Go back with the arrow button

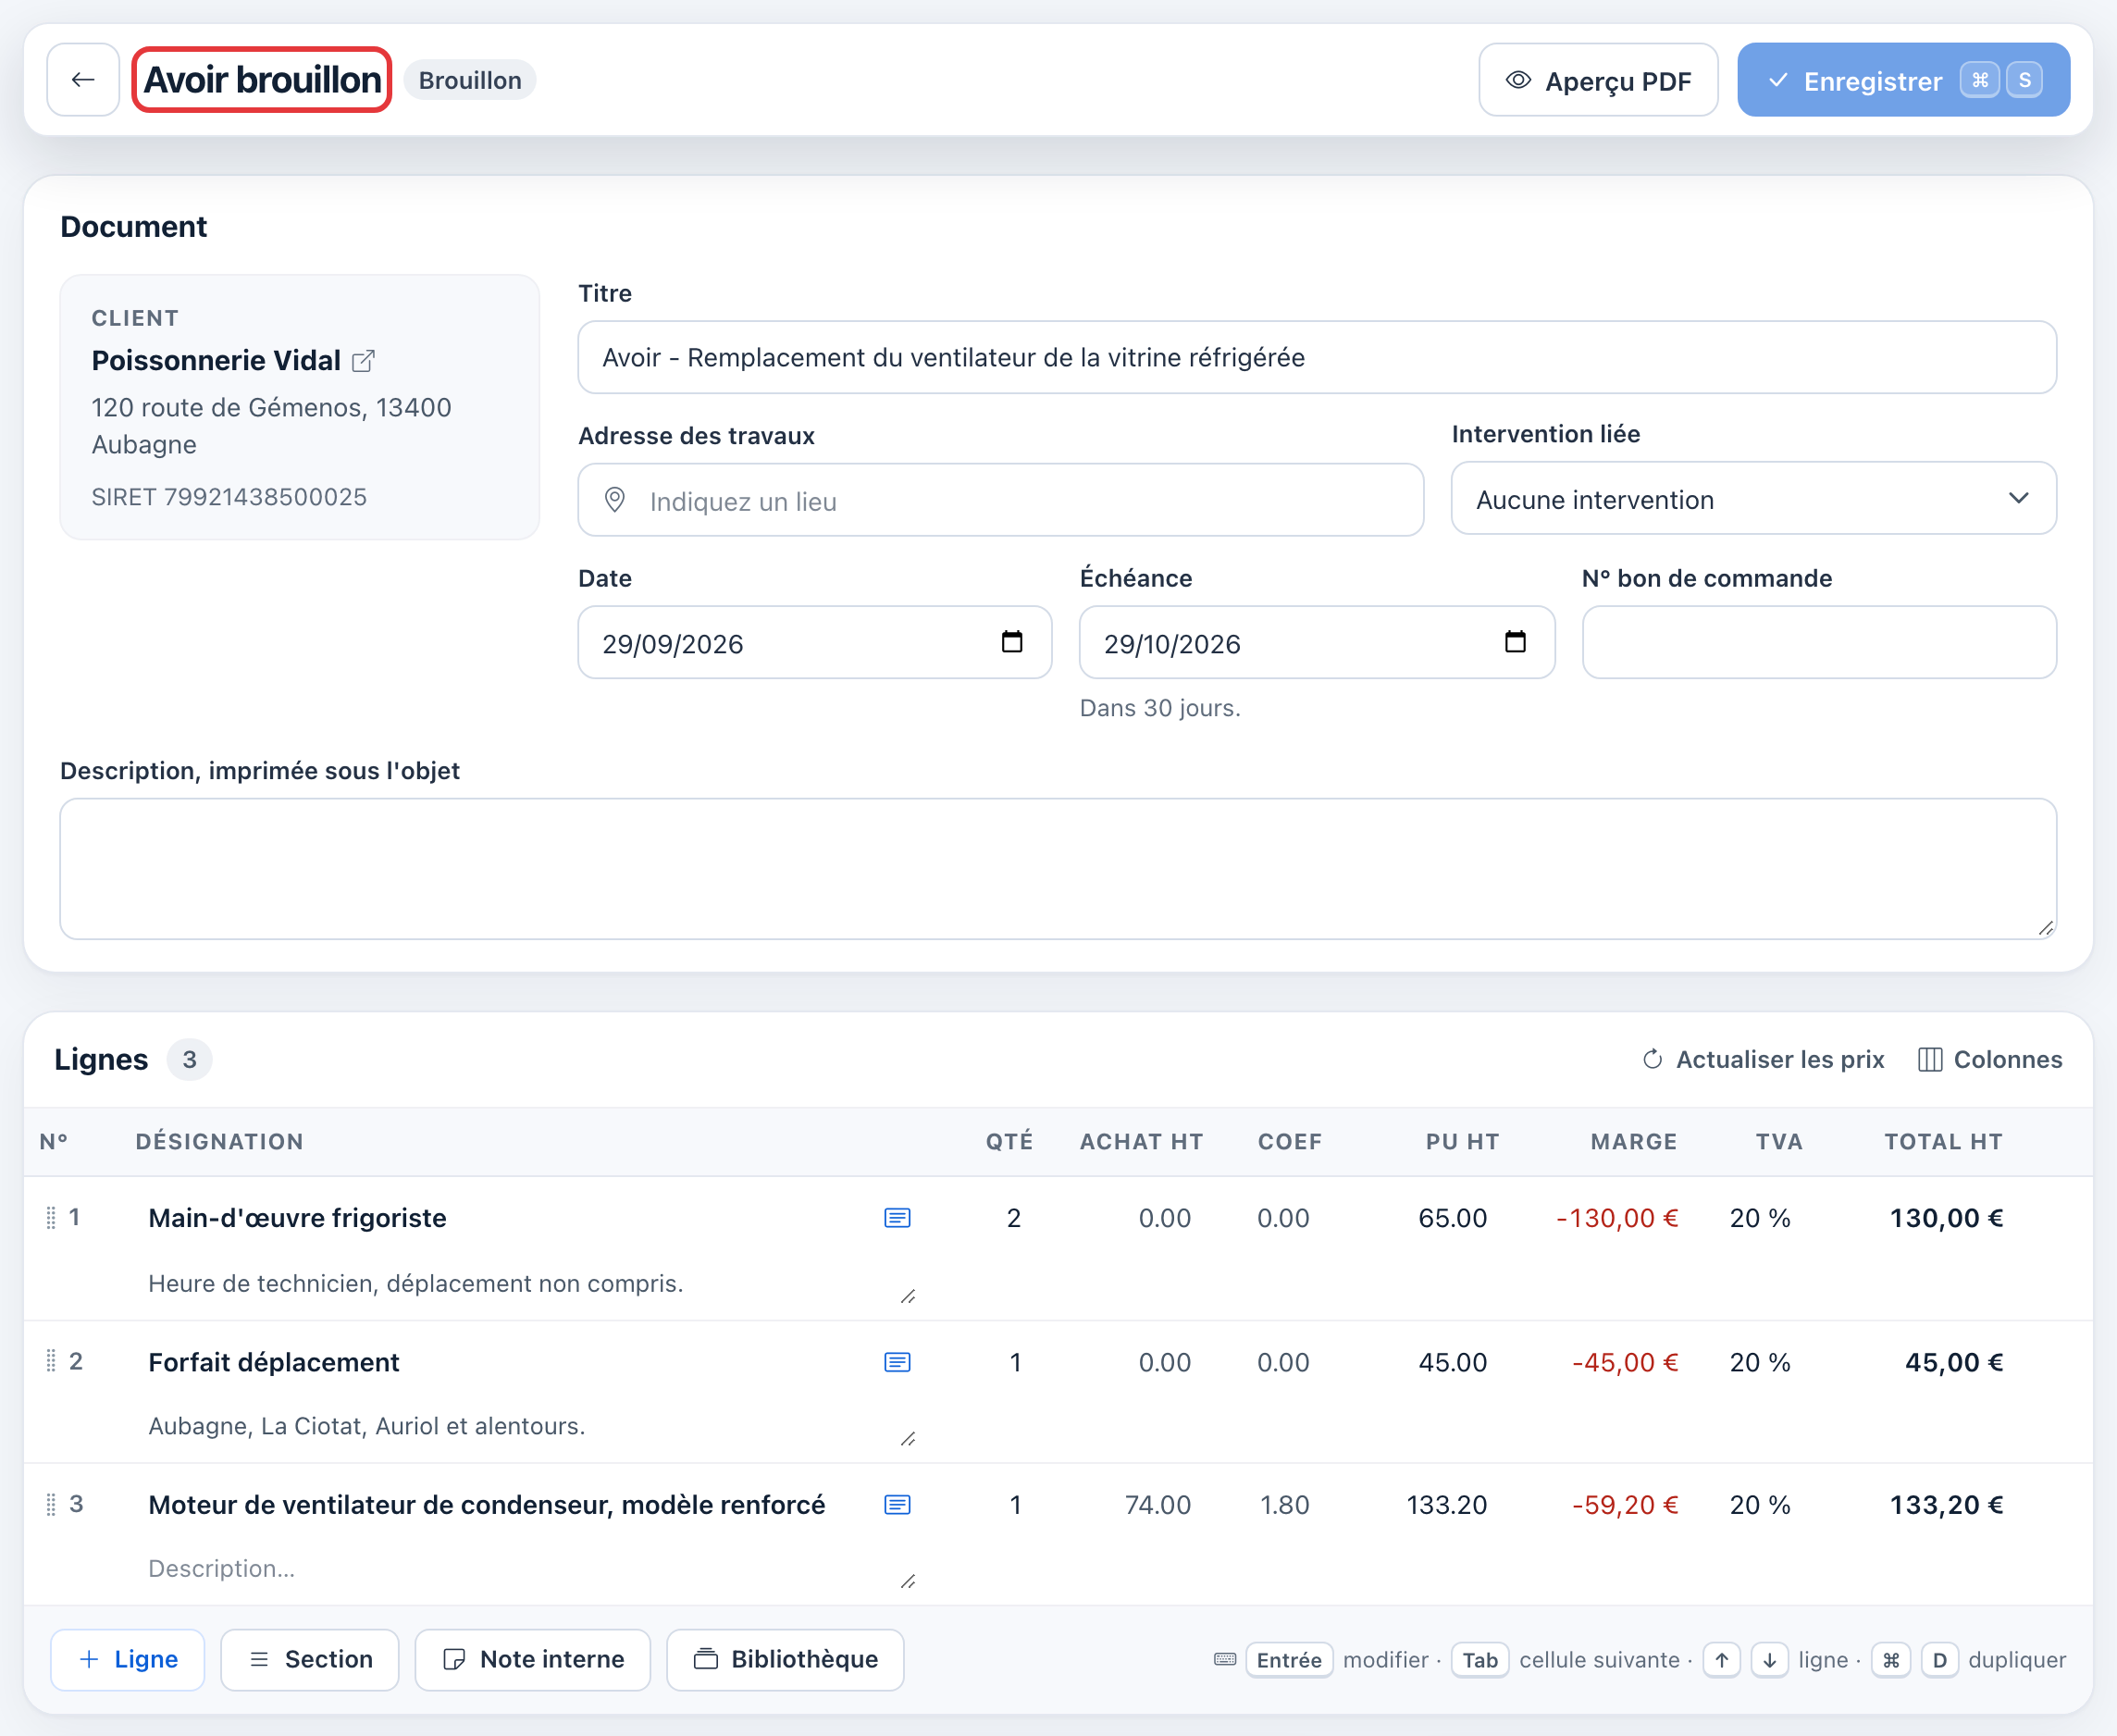click(x=83, y=80)
